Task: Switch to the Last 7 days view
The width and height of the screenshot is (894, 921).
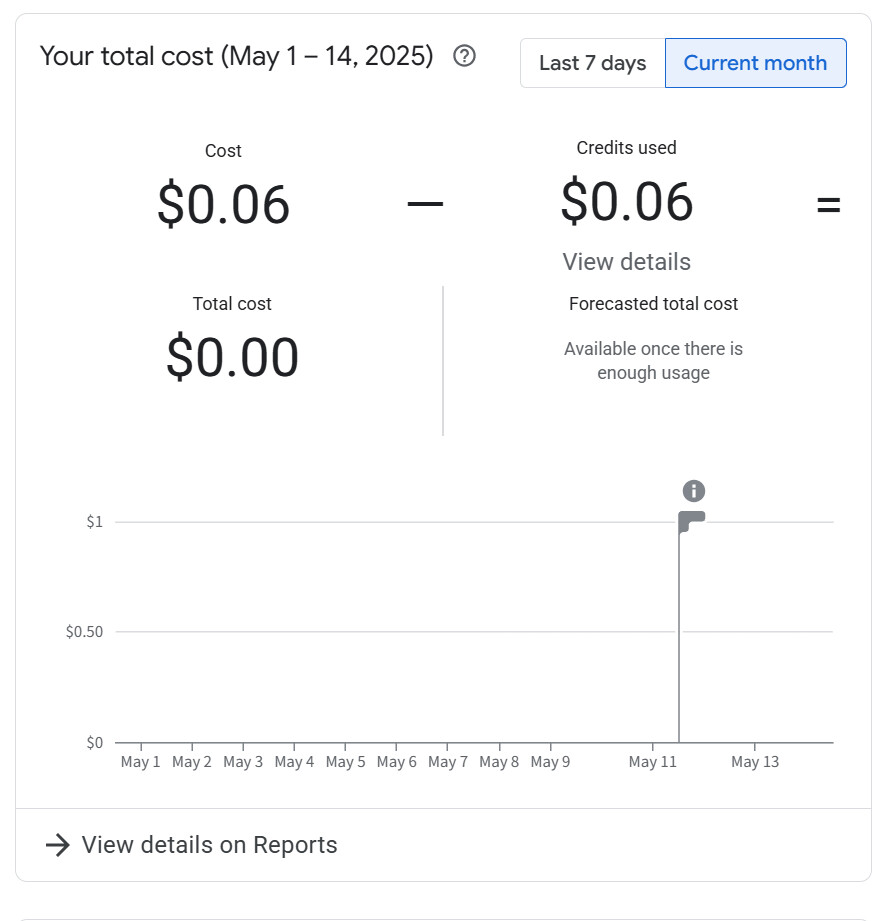Action: click(592, 63)
